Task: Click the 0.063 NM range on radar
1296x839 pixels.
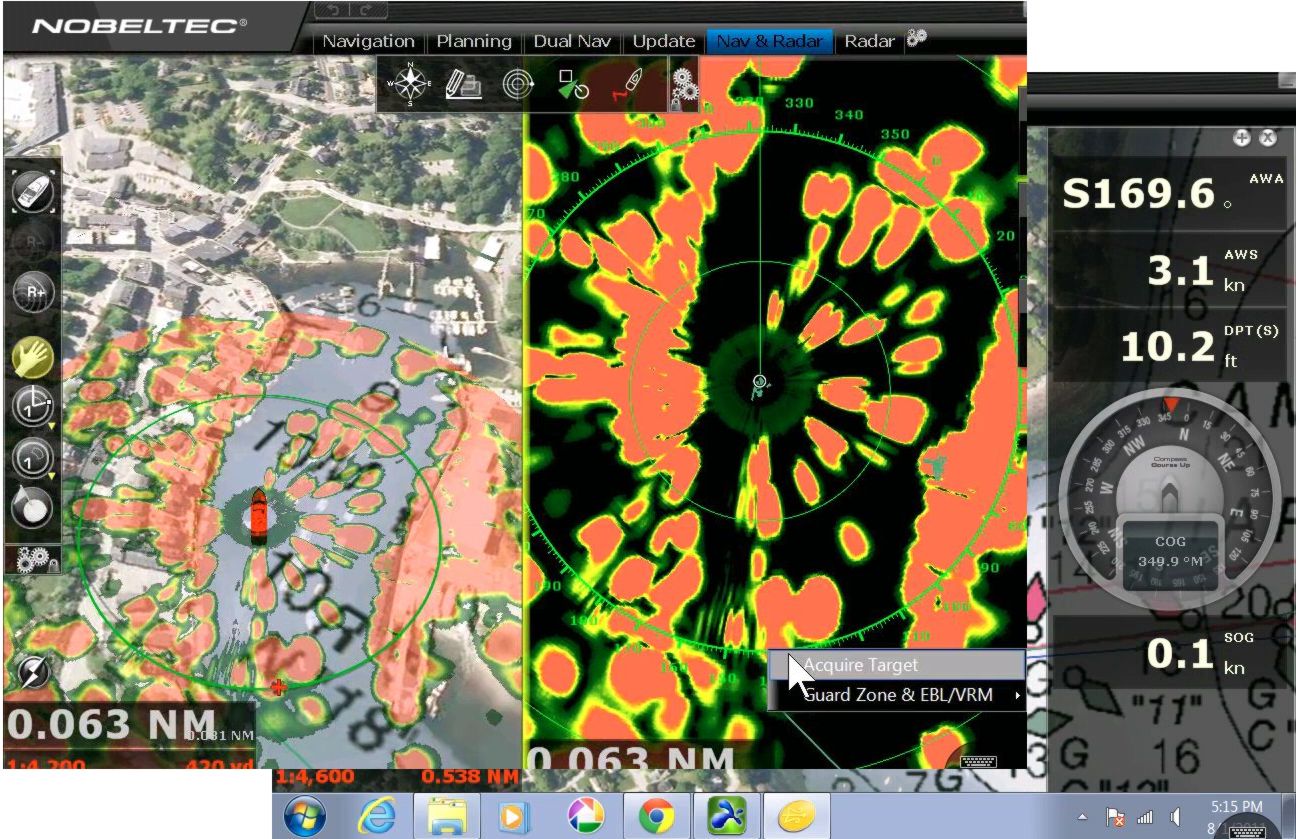Action: click(x=632, y=757)
